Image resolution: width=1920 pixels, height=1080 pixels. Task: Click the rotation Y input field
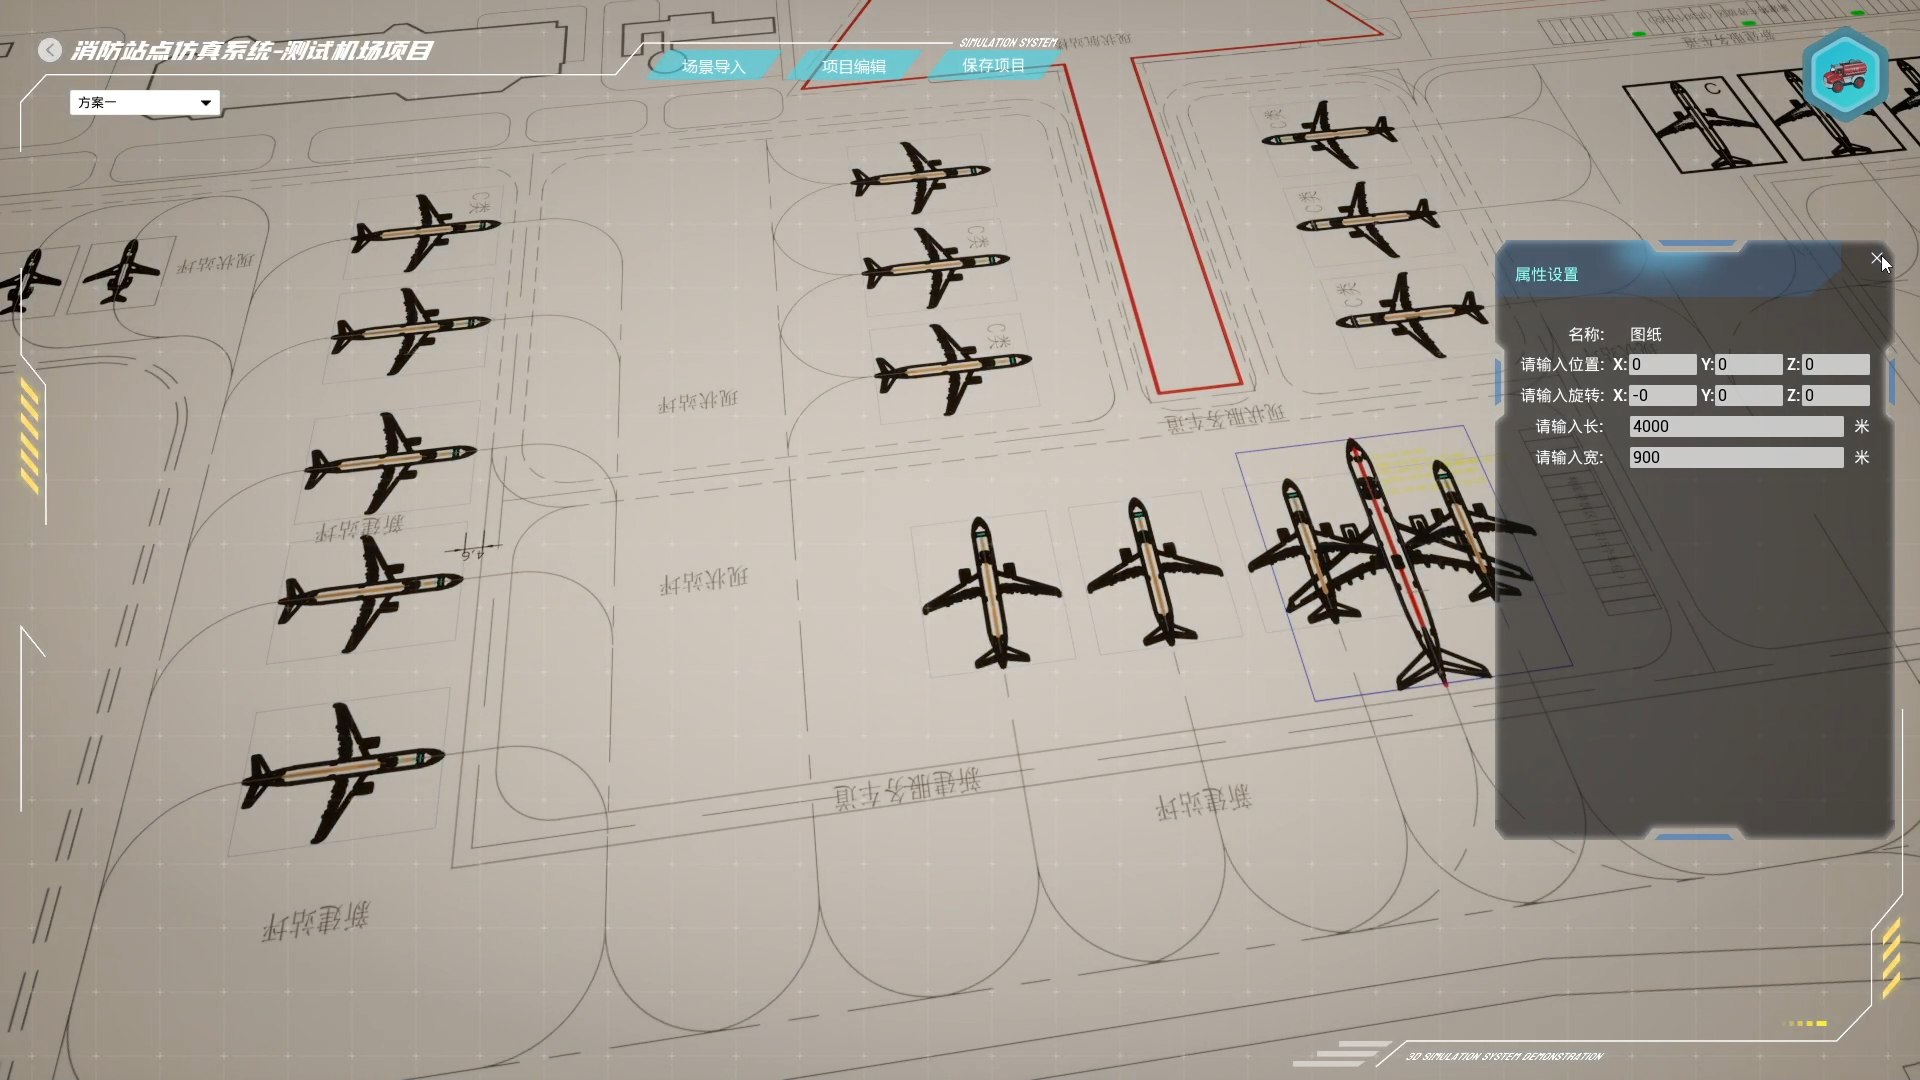(1748, 396)
